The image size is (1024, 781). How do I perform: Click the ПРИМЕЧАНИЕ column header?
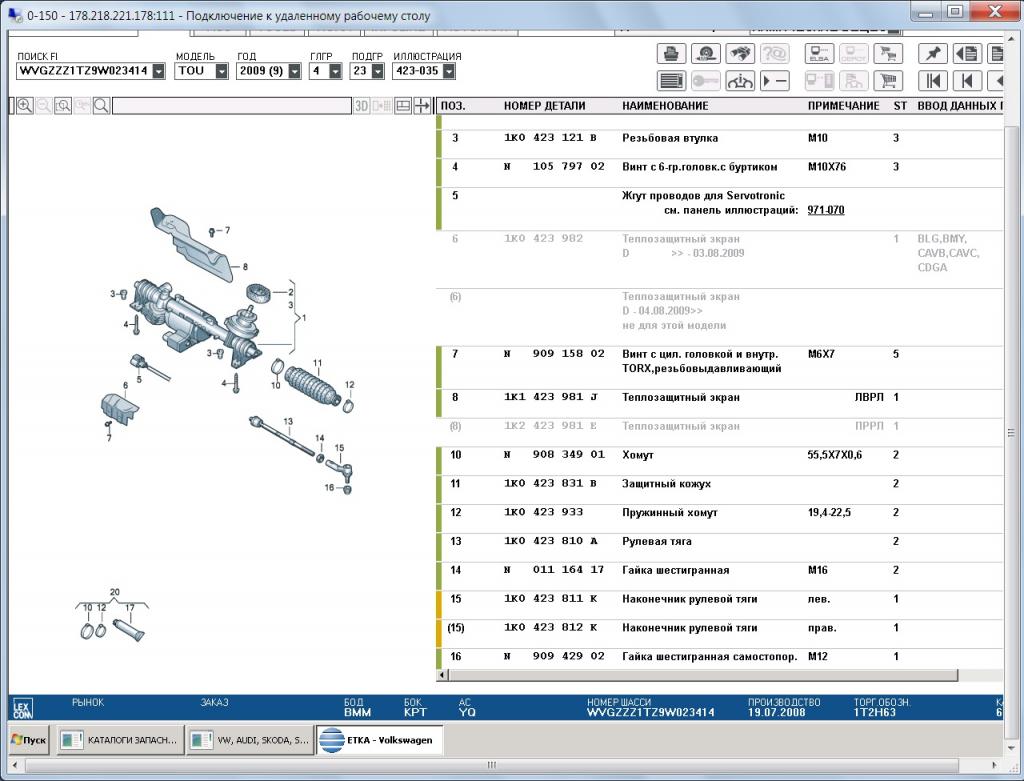(843, 106)
